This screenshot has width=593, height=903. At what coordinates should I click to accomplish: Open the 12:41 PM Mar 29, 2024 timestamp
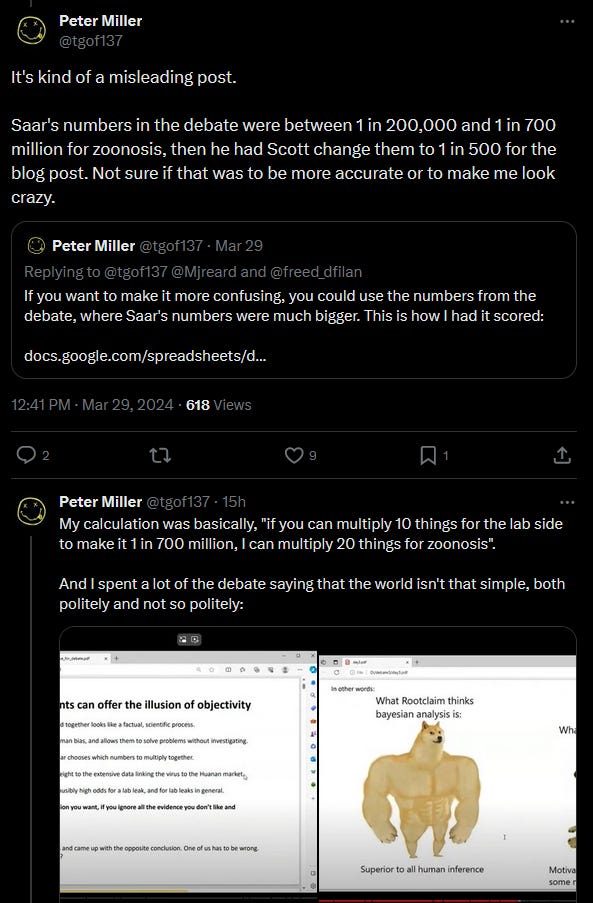pyautogui.click(x=92, y=405)
